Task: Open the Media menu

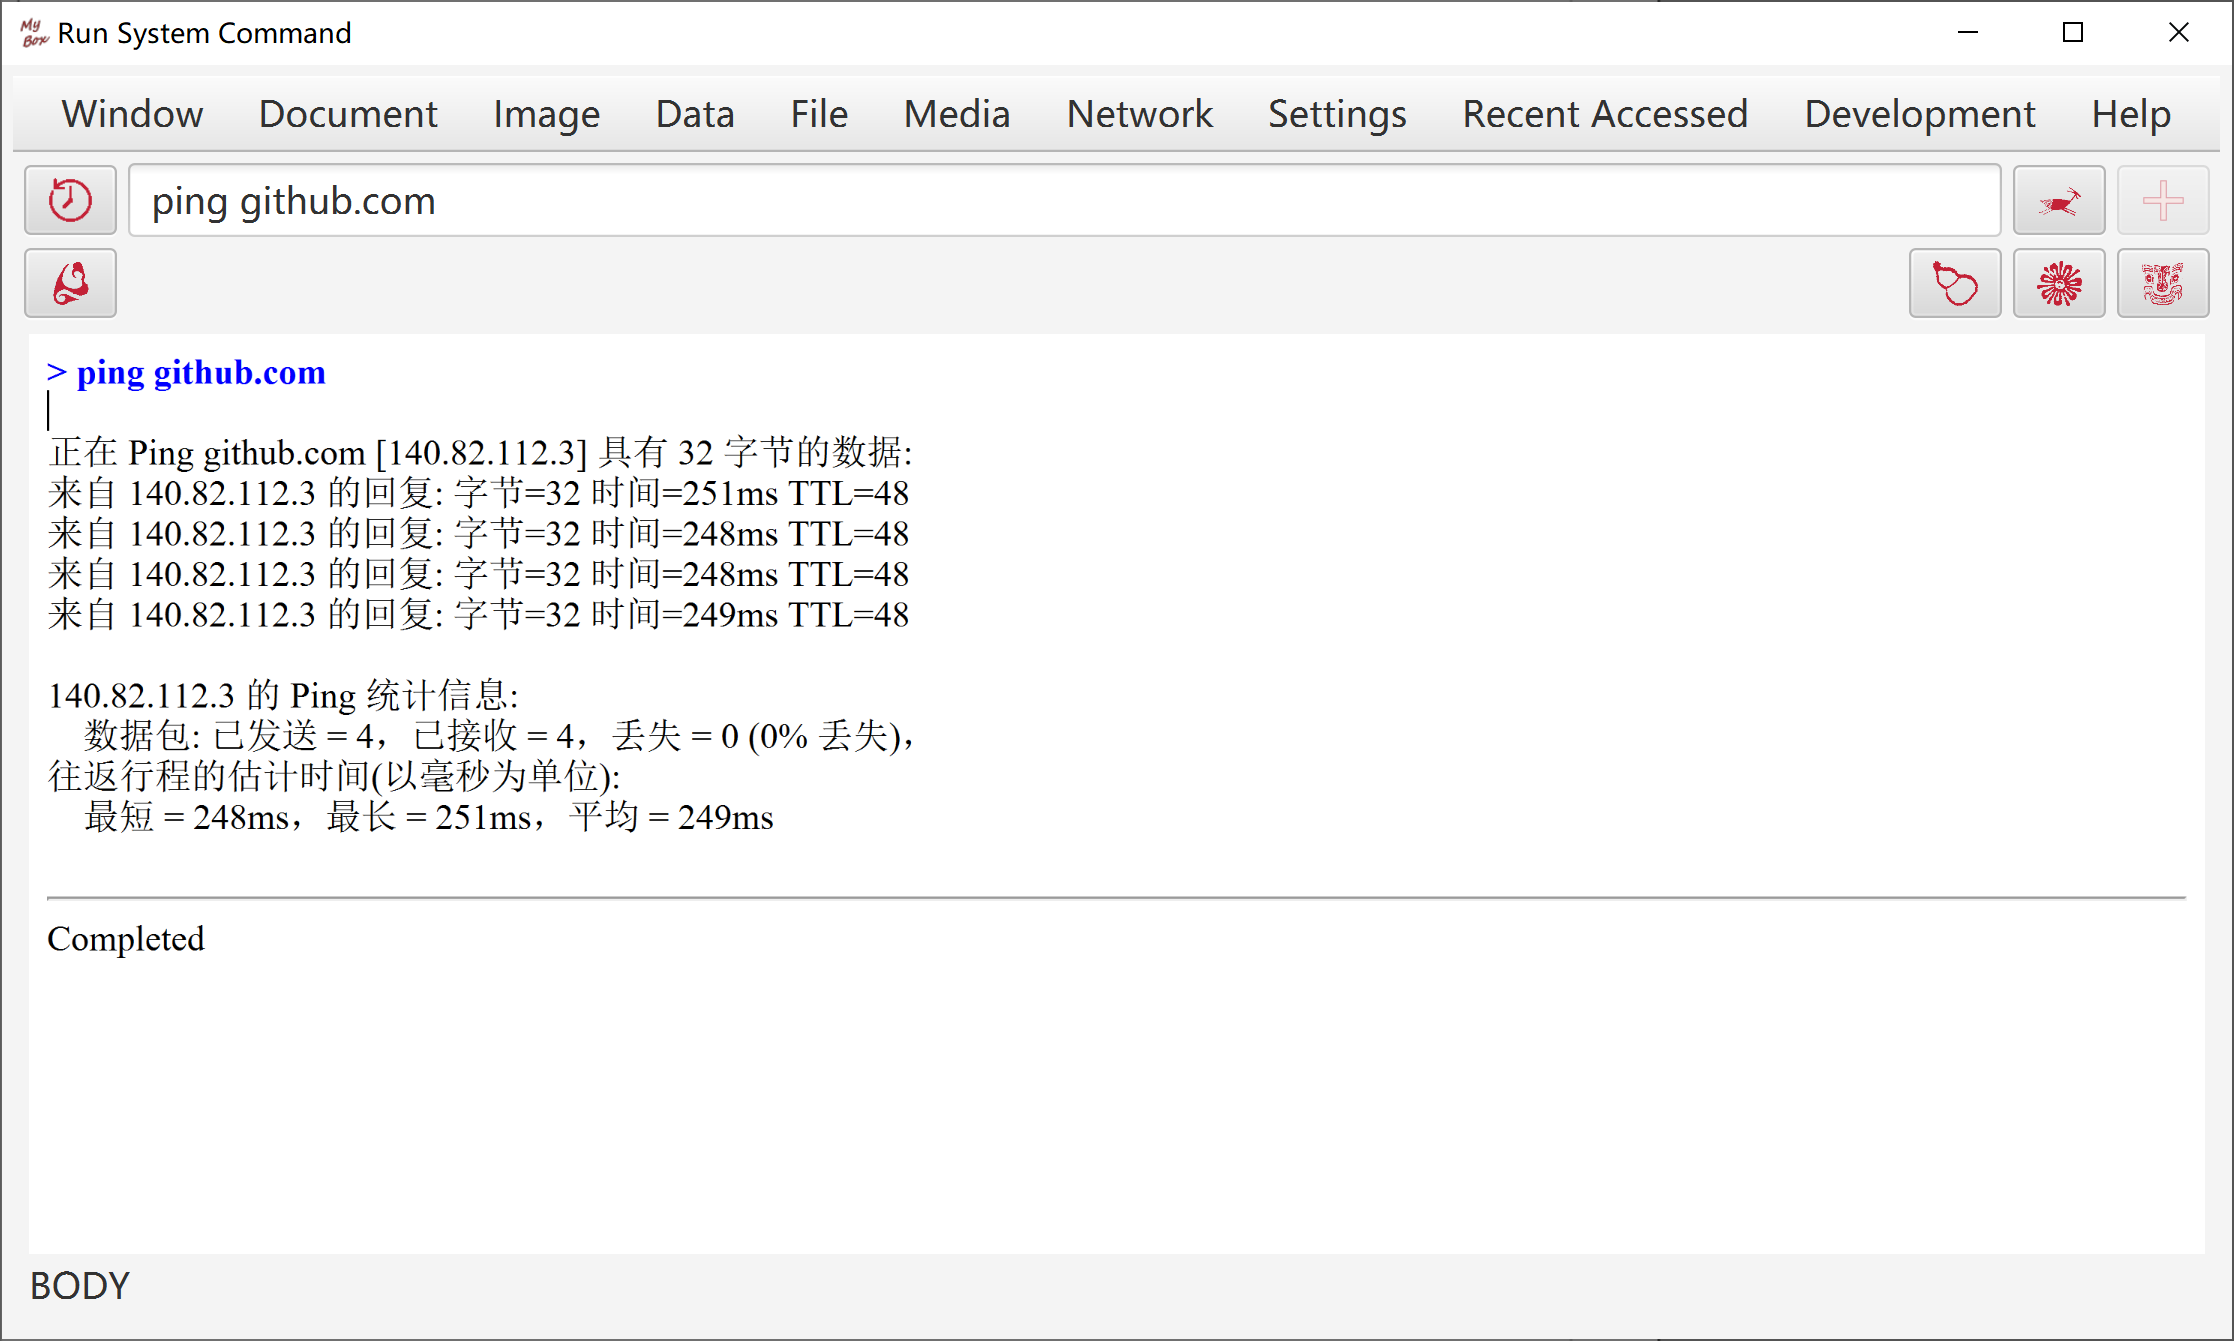Action: coord(956,114)
